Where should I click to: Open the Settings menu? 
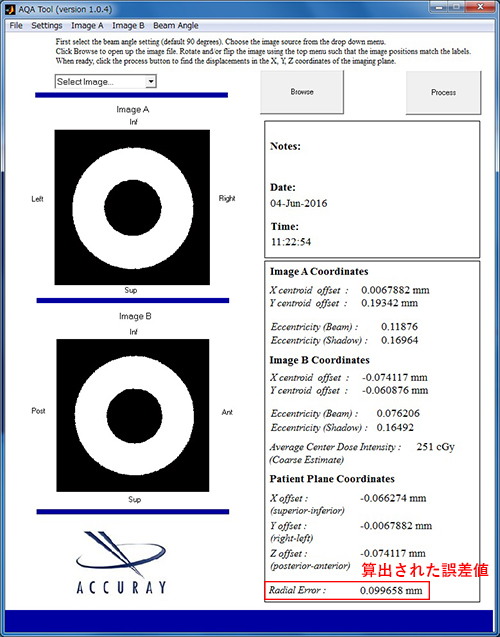[x=47, y=25]
